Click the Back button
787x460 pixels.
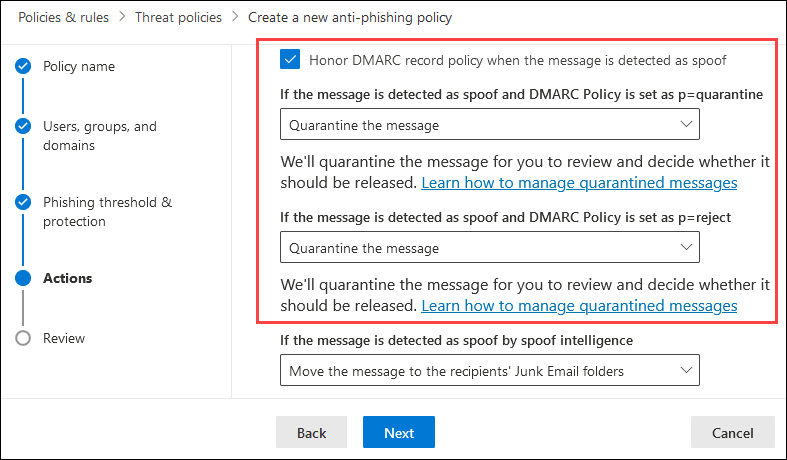click(311, 432)
